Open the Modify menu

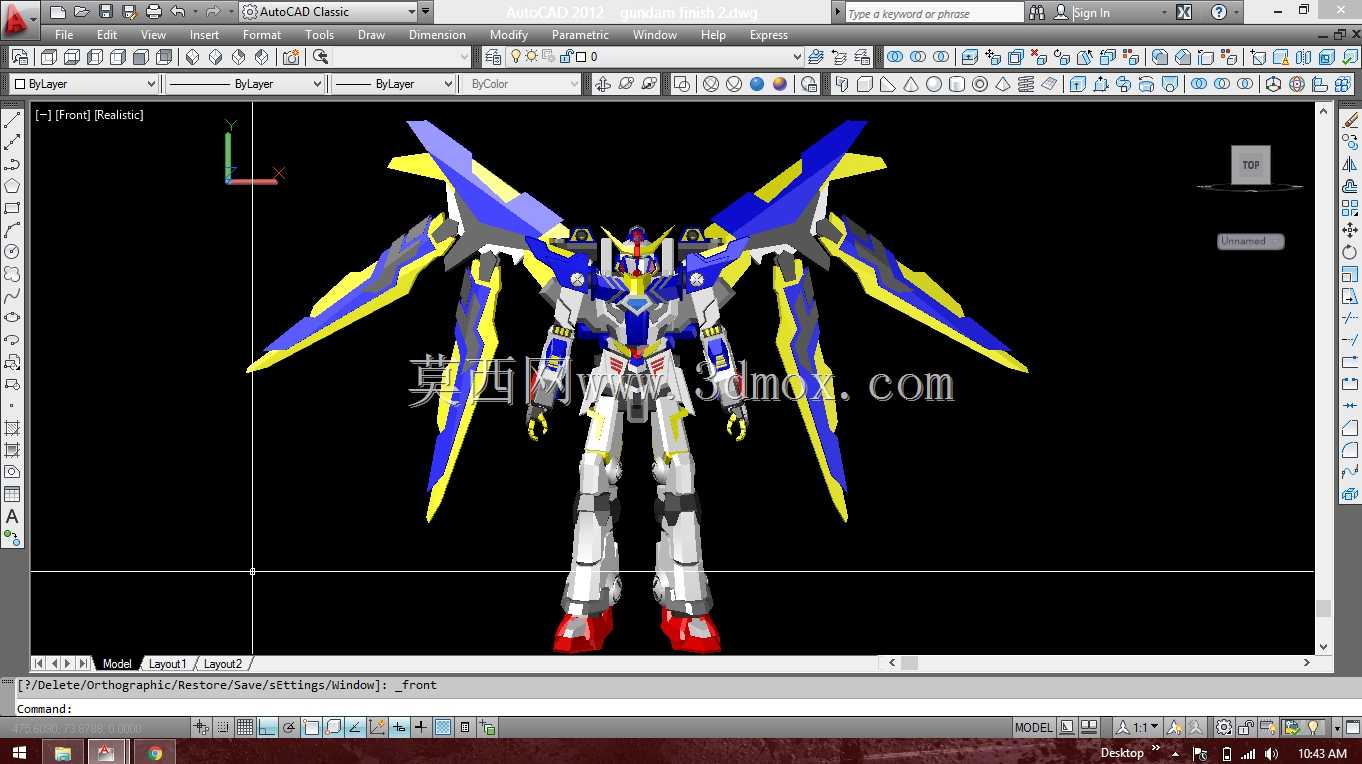(x=509, y=35)
